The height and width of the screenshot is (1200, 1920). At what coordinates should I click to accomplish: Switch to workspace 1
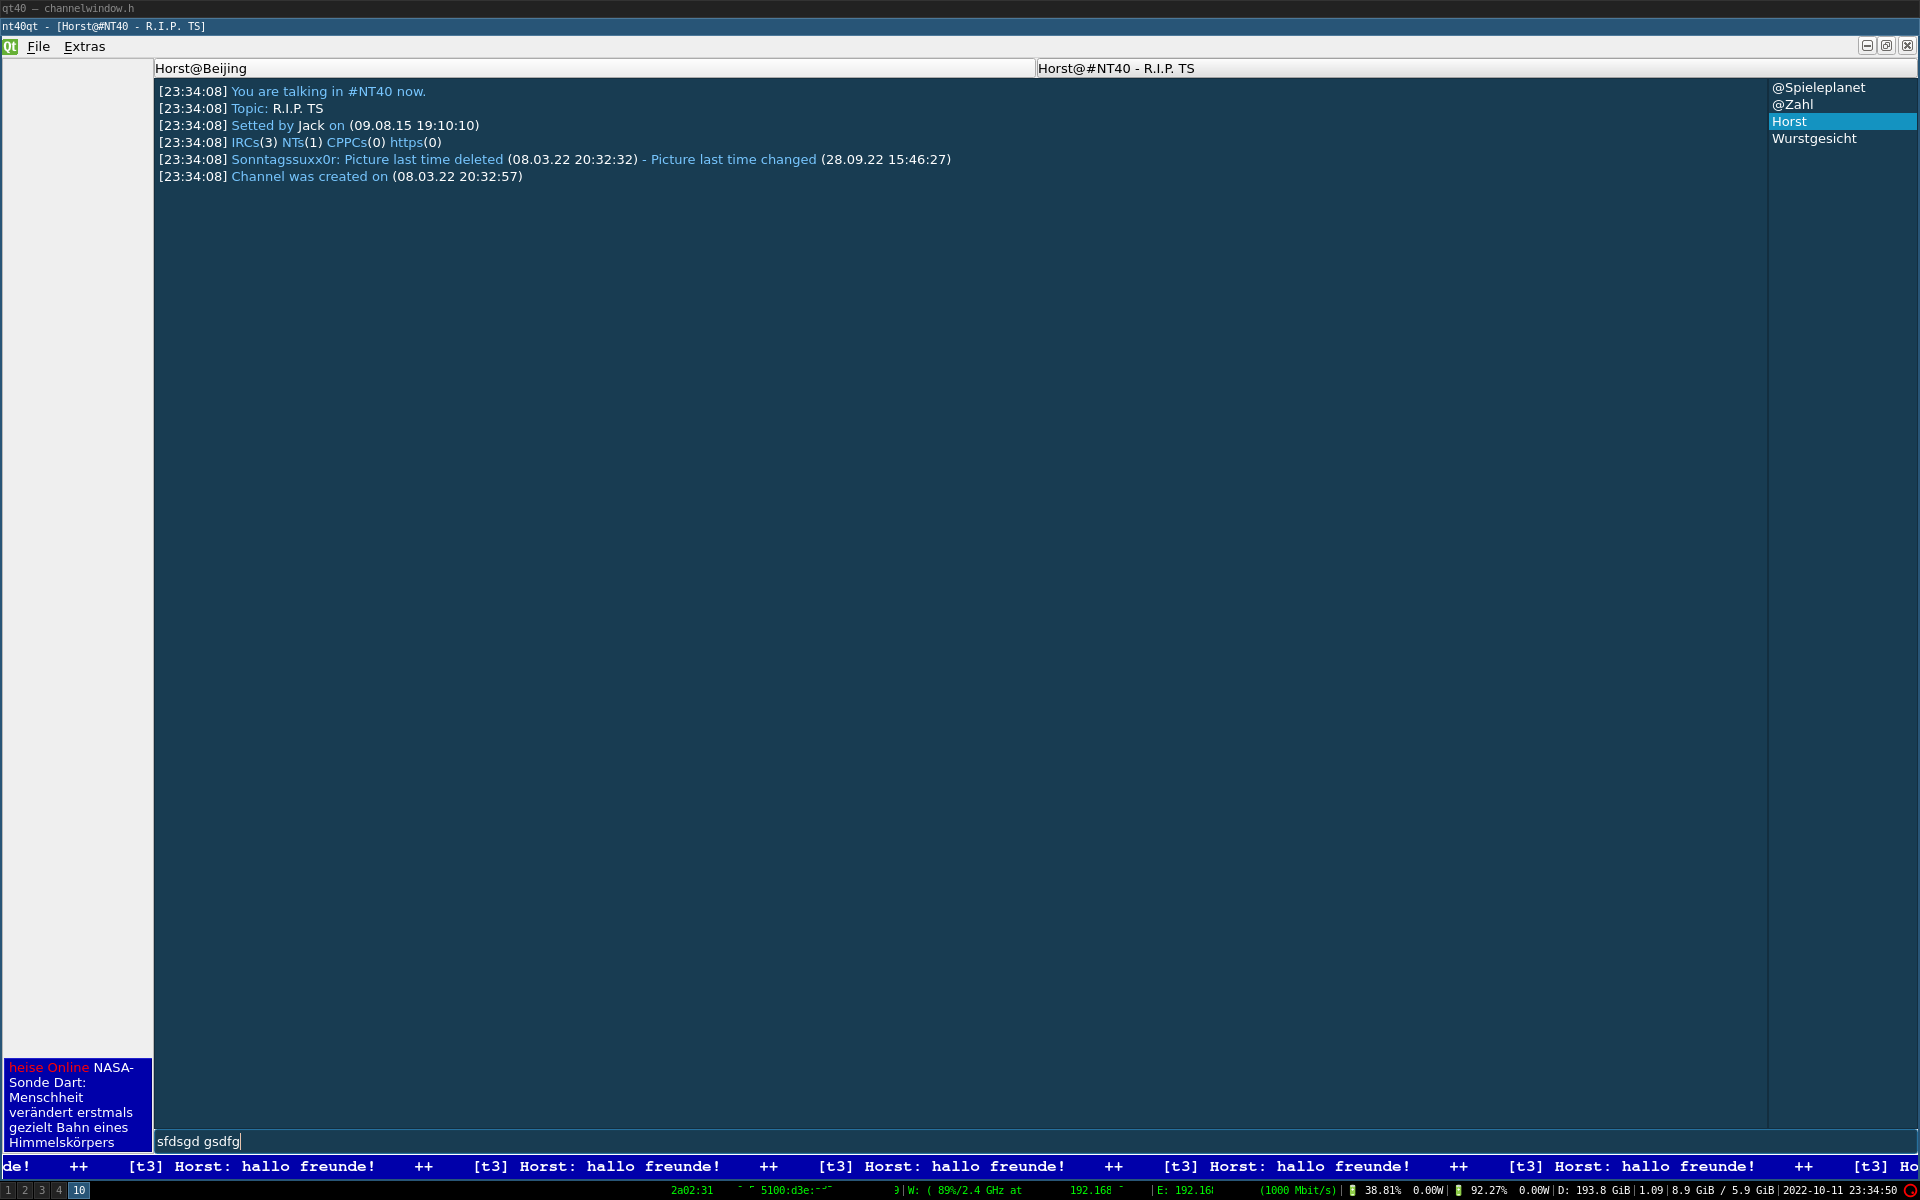pyautogui.click(x=9, y=1191)
